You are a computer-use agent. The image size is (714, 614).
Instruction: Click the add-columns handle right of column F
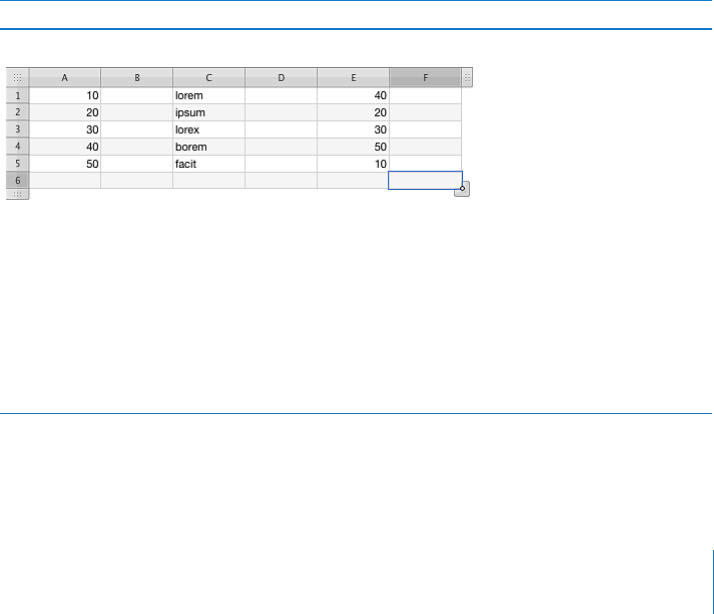pyautogui.click(x=467, y=77)
